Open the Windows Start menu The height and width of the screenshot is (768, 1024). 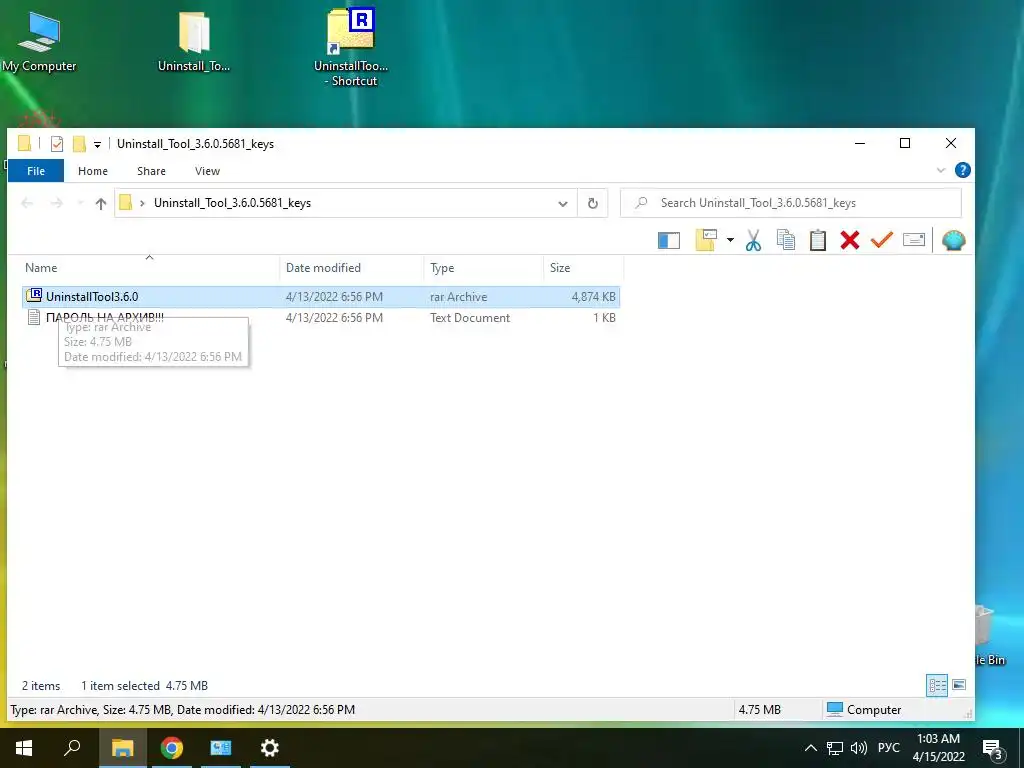[x=24, y=748]
